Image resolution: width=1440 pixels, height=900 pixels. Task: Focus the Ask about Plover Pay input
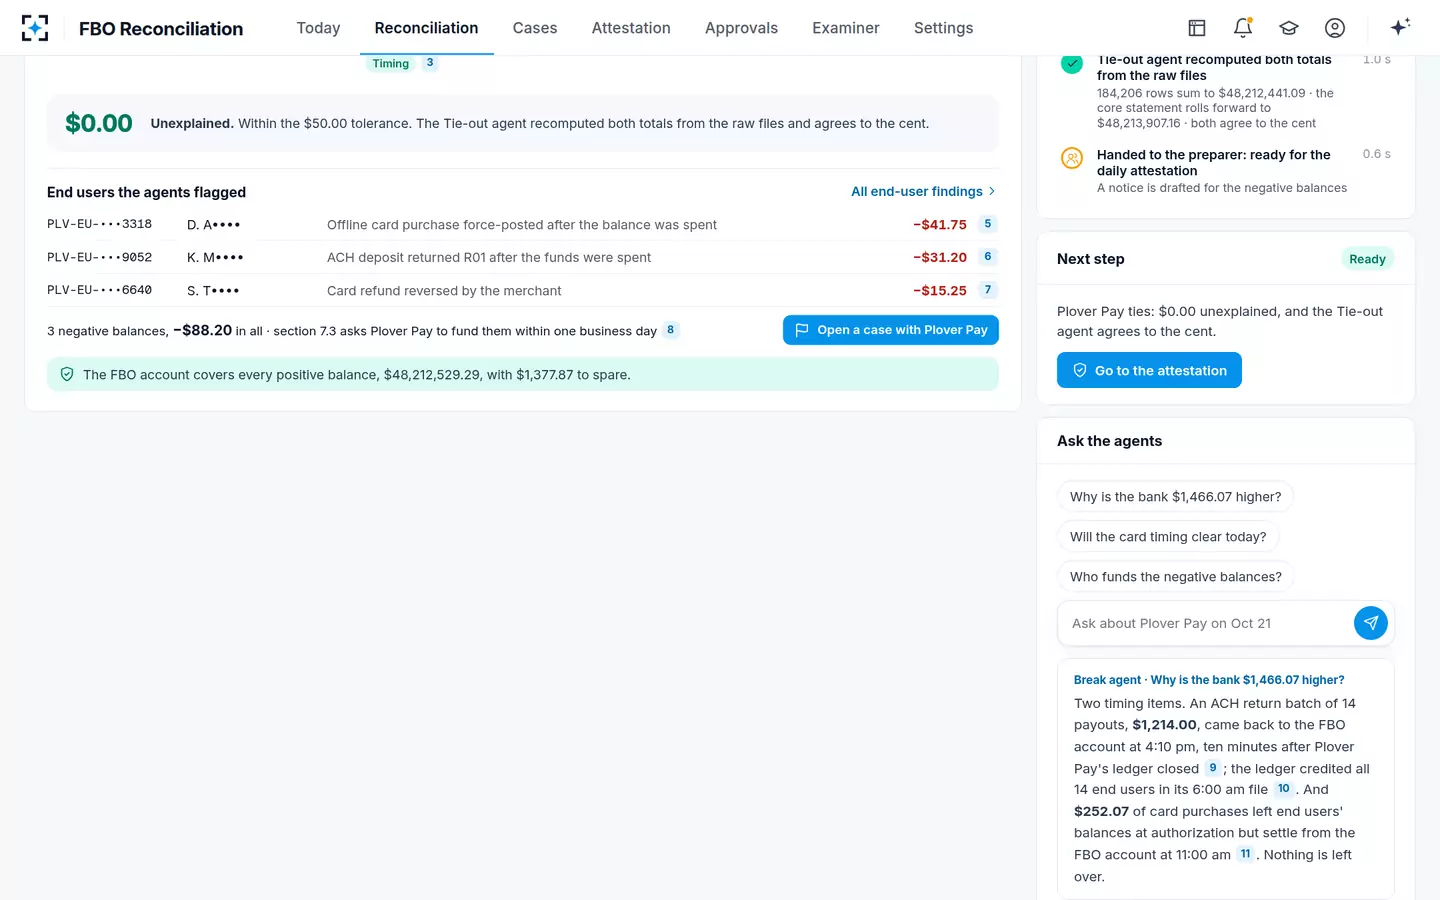coord(1207,623)
